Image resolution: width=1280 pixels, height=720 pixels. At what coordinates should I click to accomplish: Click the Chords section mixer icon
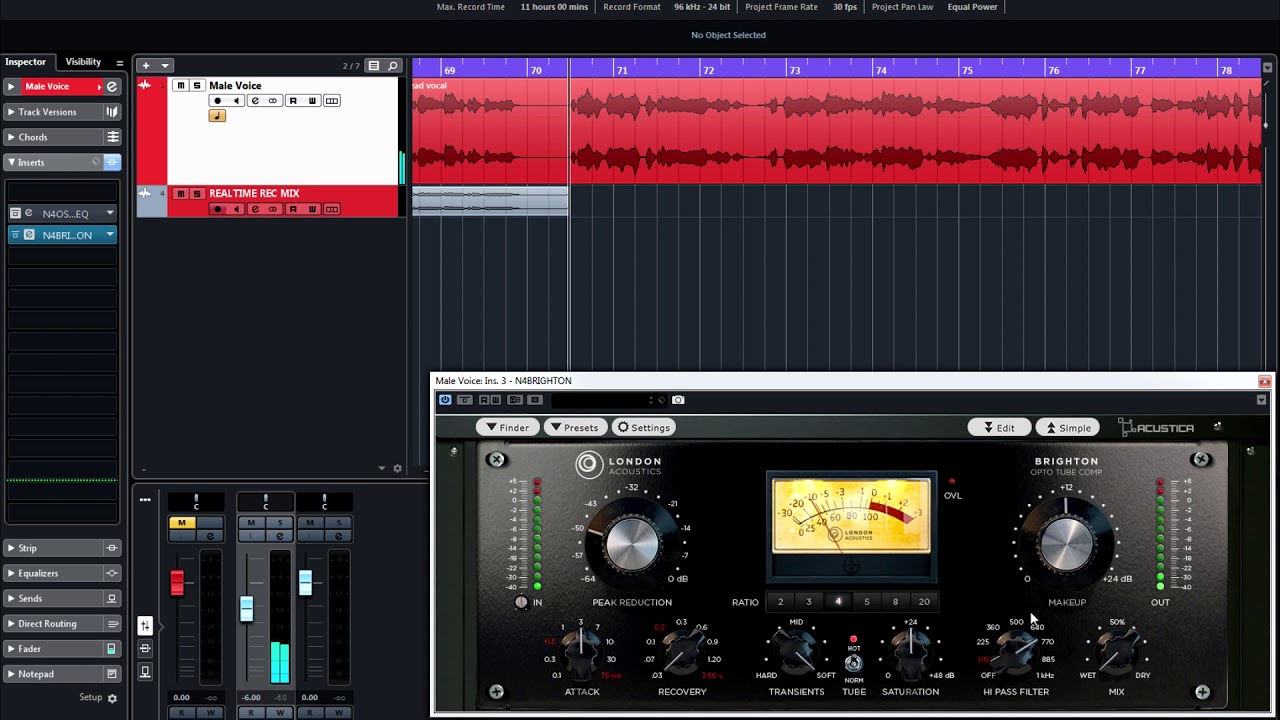[x=112, y=137]
